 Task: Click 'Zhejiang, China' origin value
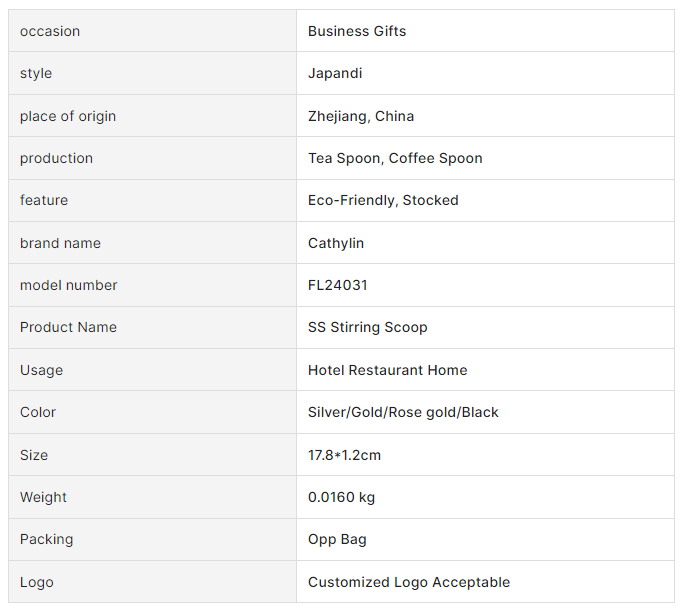pyautogui.click(x=361, y=116)
